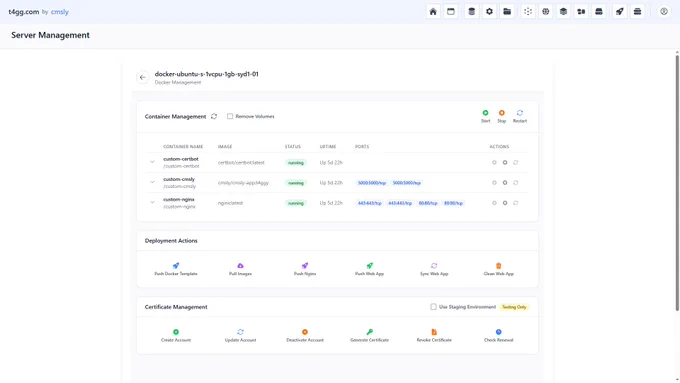Expand the custom-nginx row details
Viewport: 680px width, 383px height.
(x=152, y=203)
